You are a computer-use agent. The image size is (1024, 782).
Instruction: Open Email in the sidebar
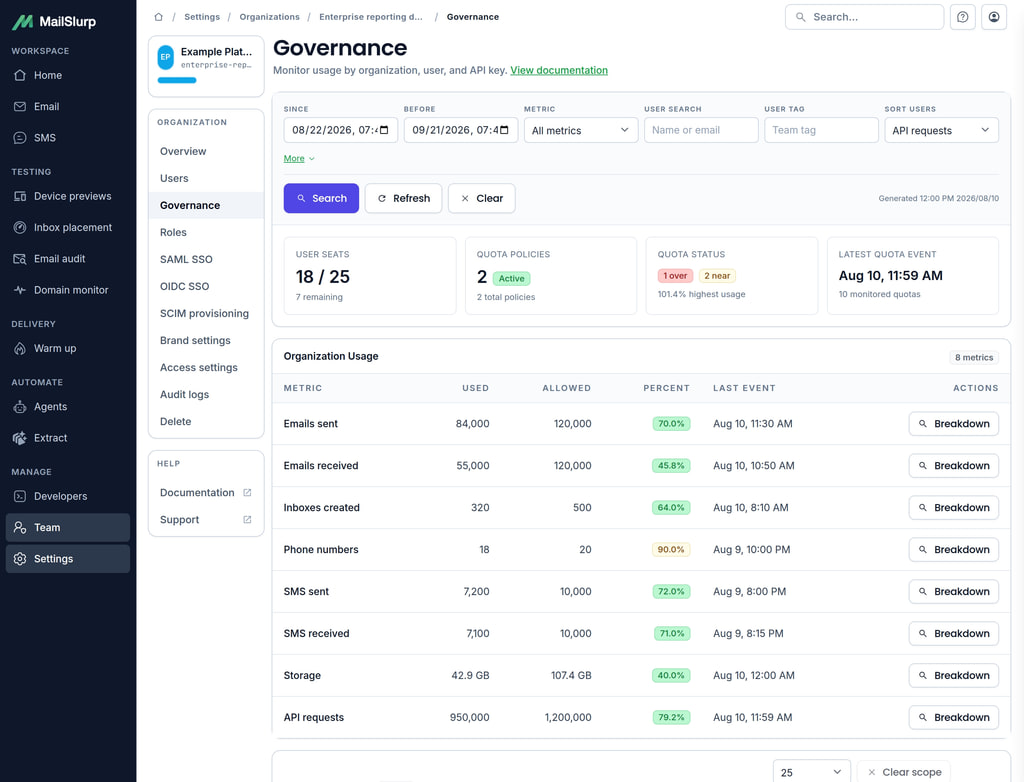click(68, 106)
